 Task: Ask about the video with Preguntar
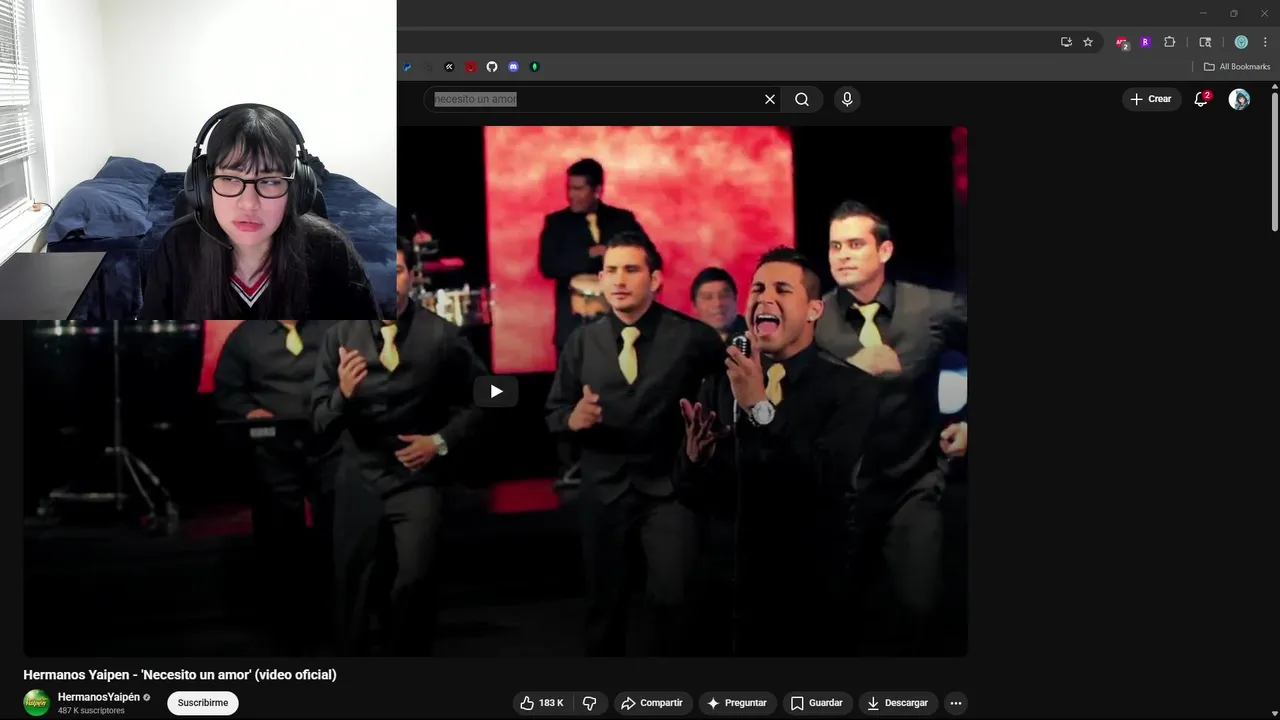(x=738, y=703)
